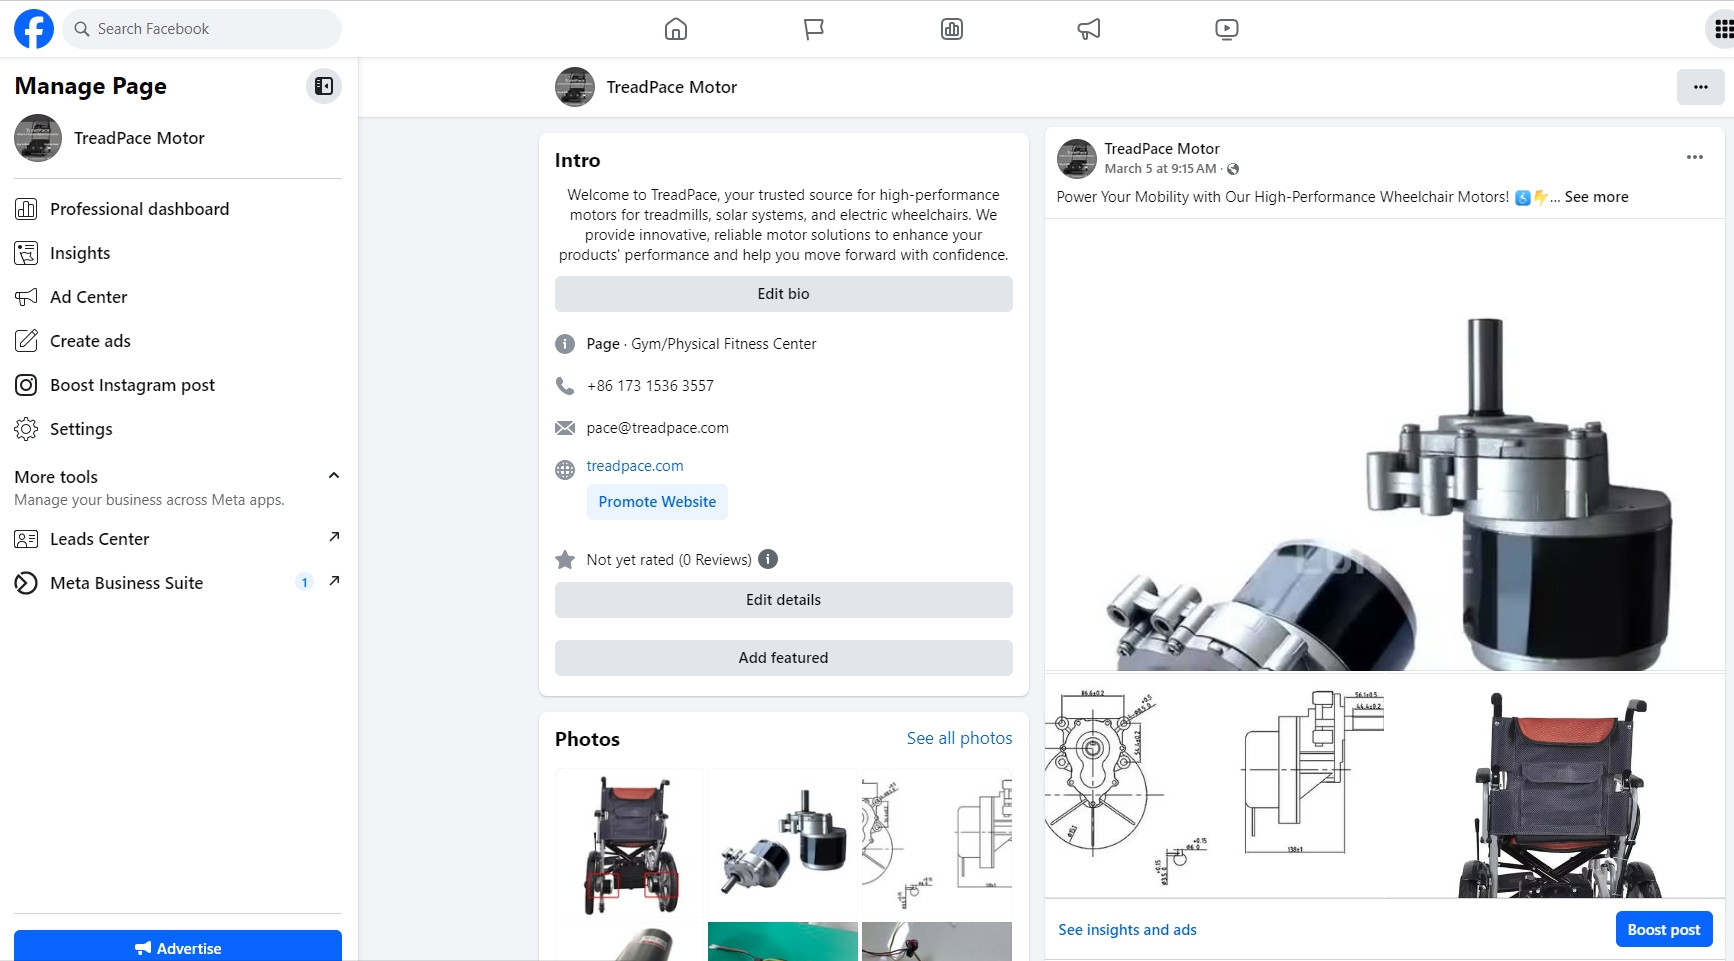Select Insights from the sidebar menu
Viewport: 1734px width, 961px height.
click(80, 253)
